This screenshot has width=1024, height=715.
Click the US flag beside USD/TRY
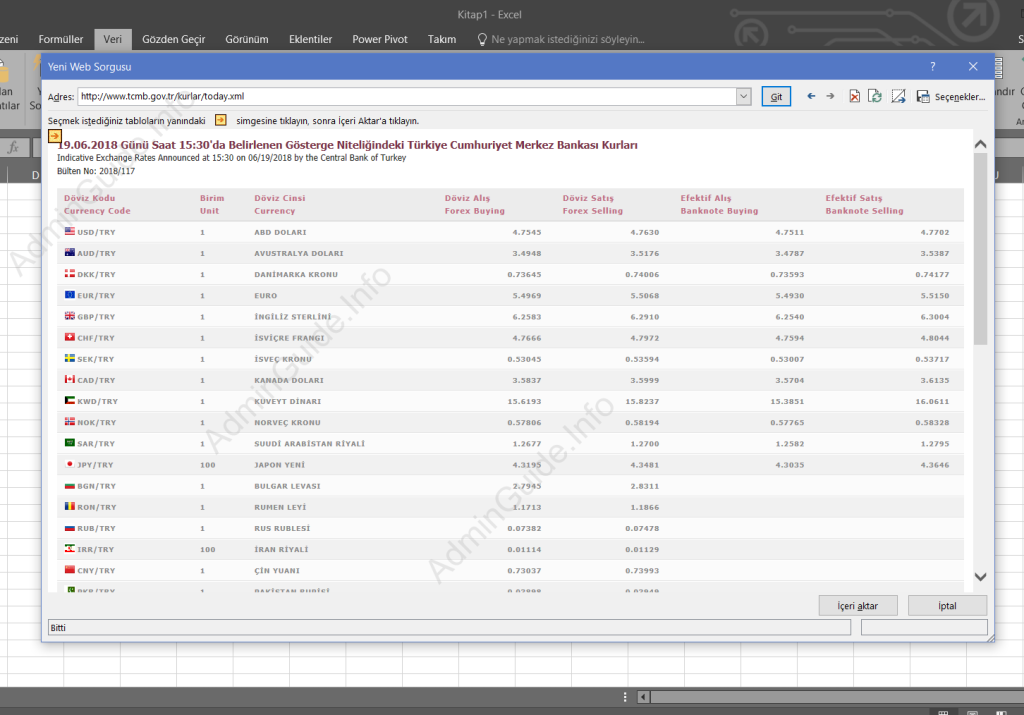(x=70, y=231)
